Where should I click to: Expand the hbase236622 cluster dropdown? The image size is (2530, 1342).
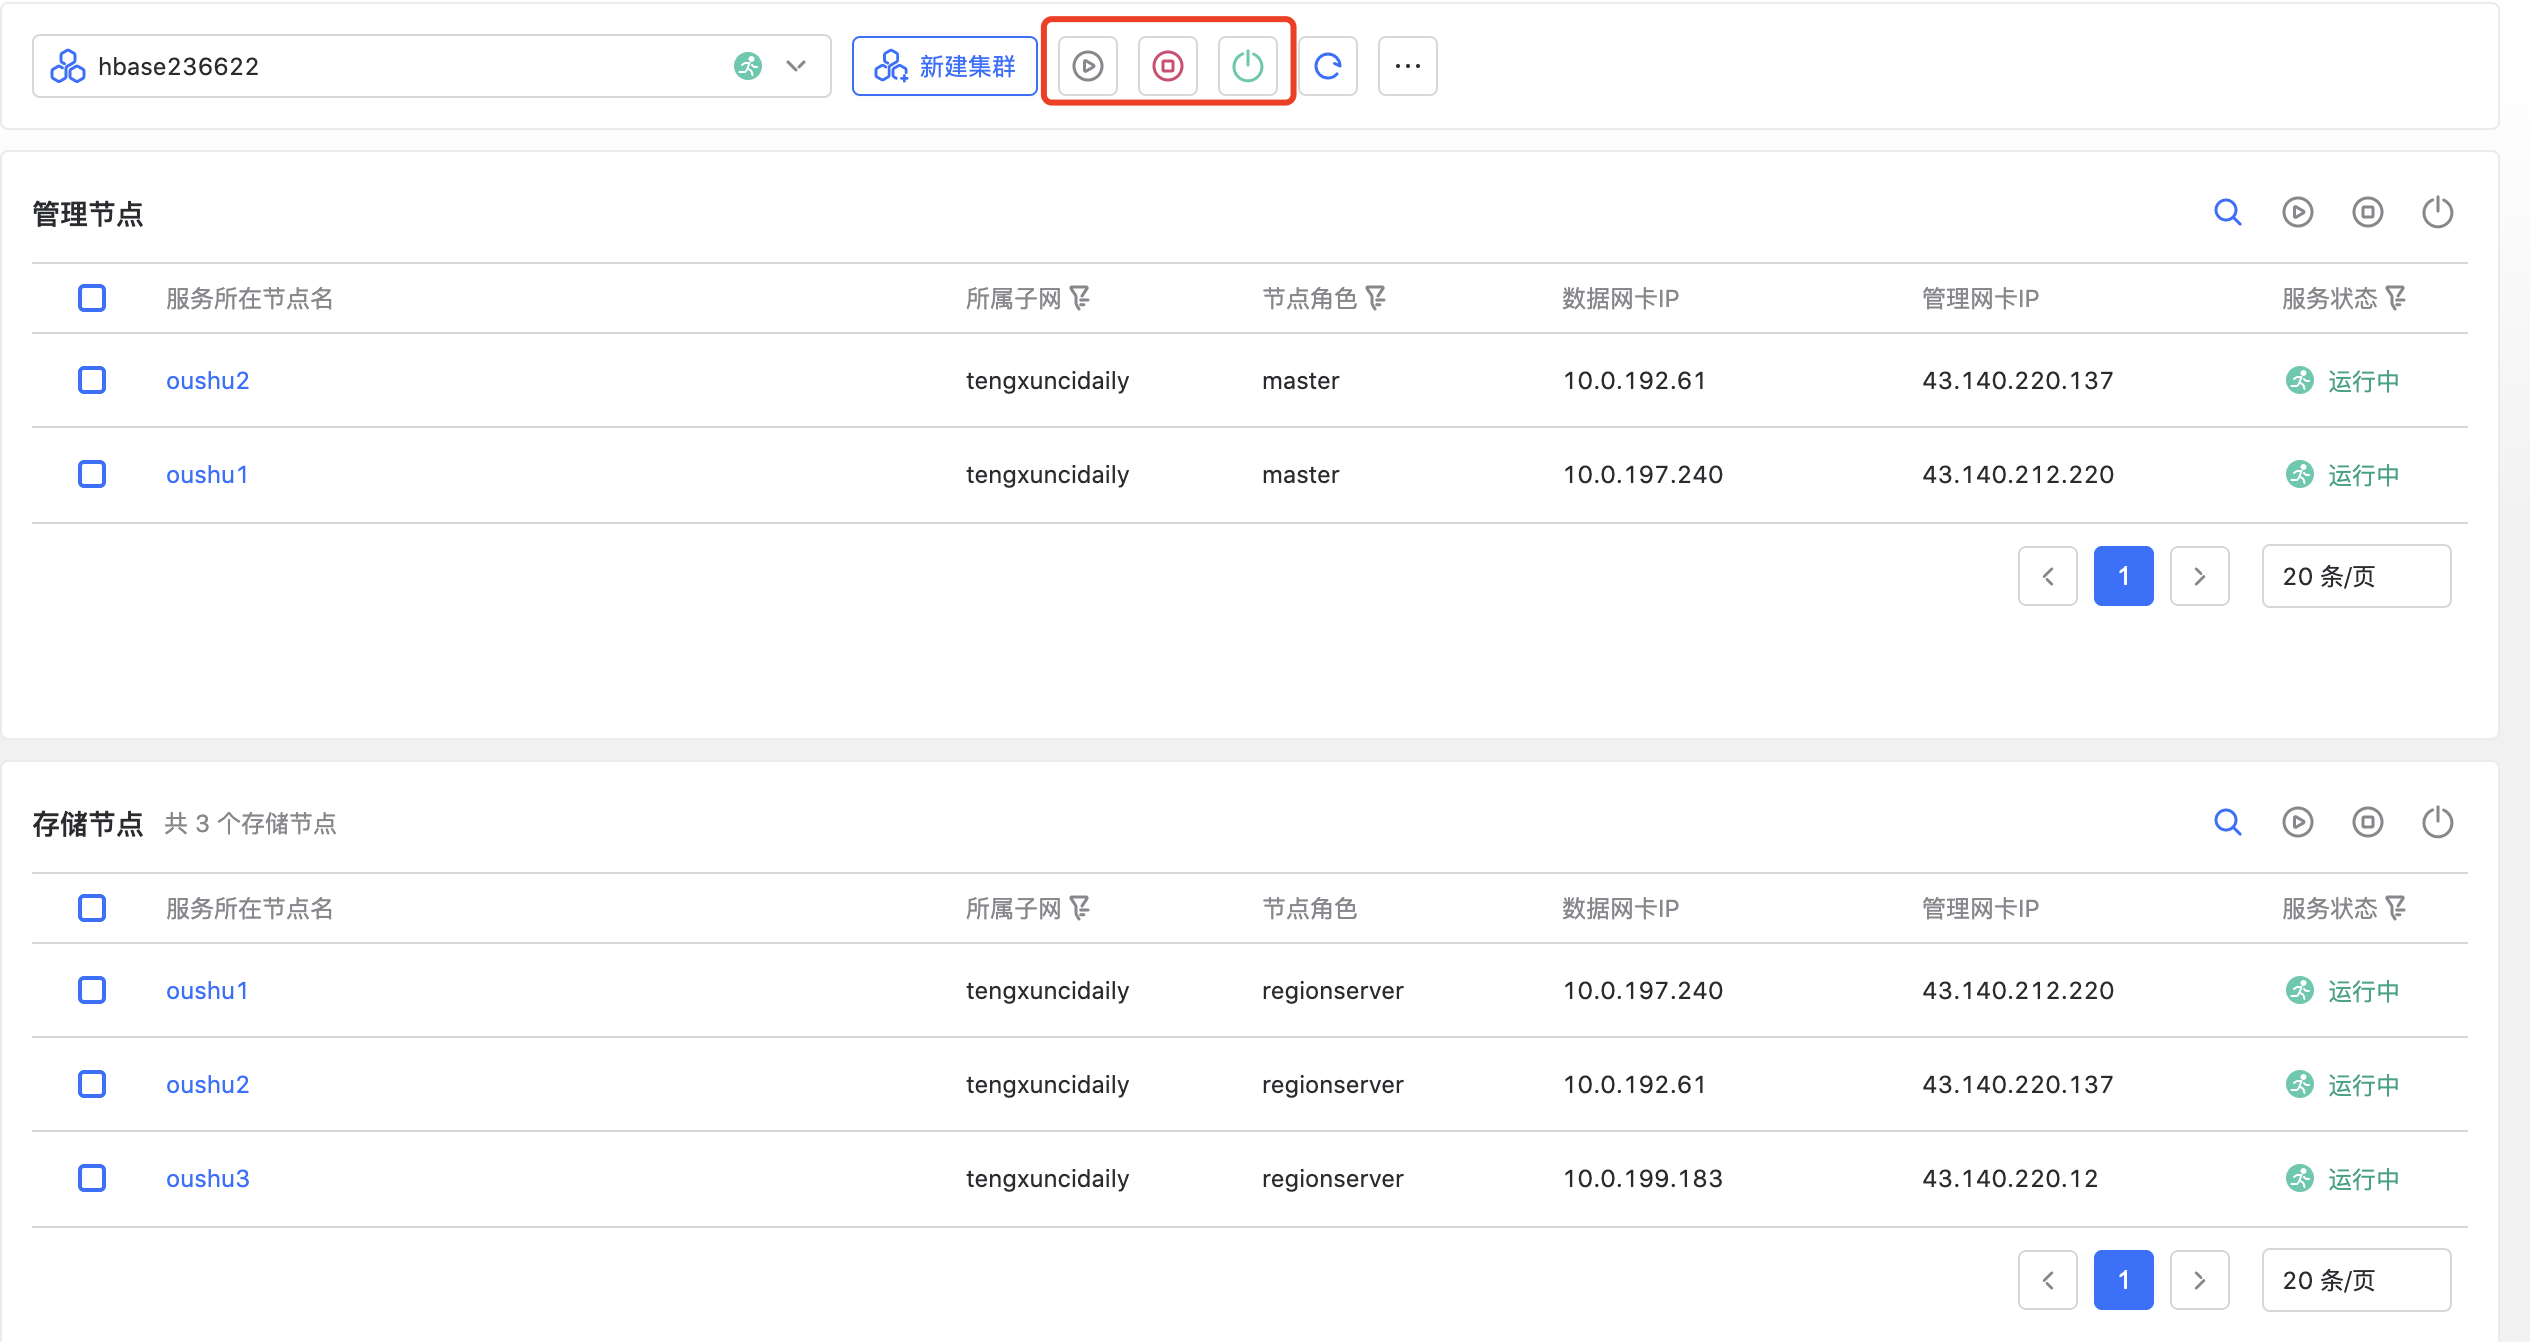[796, 66]
